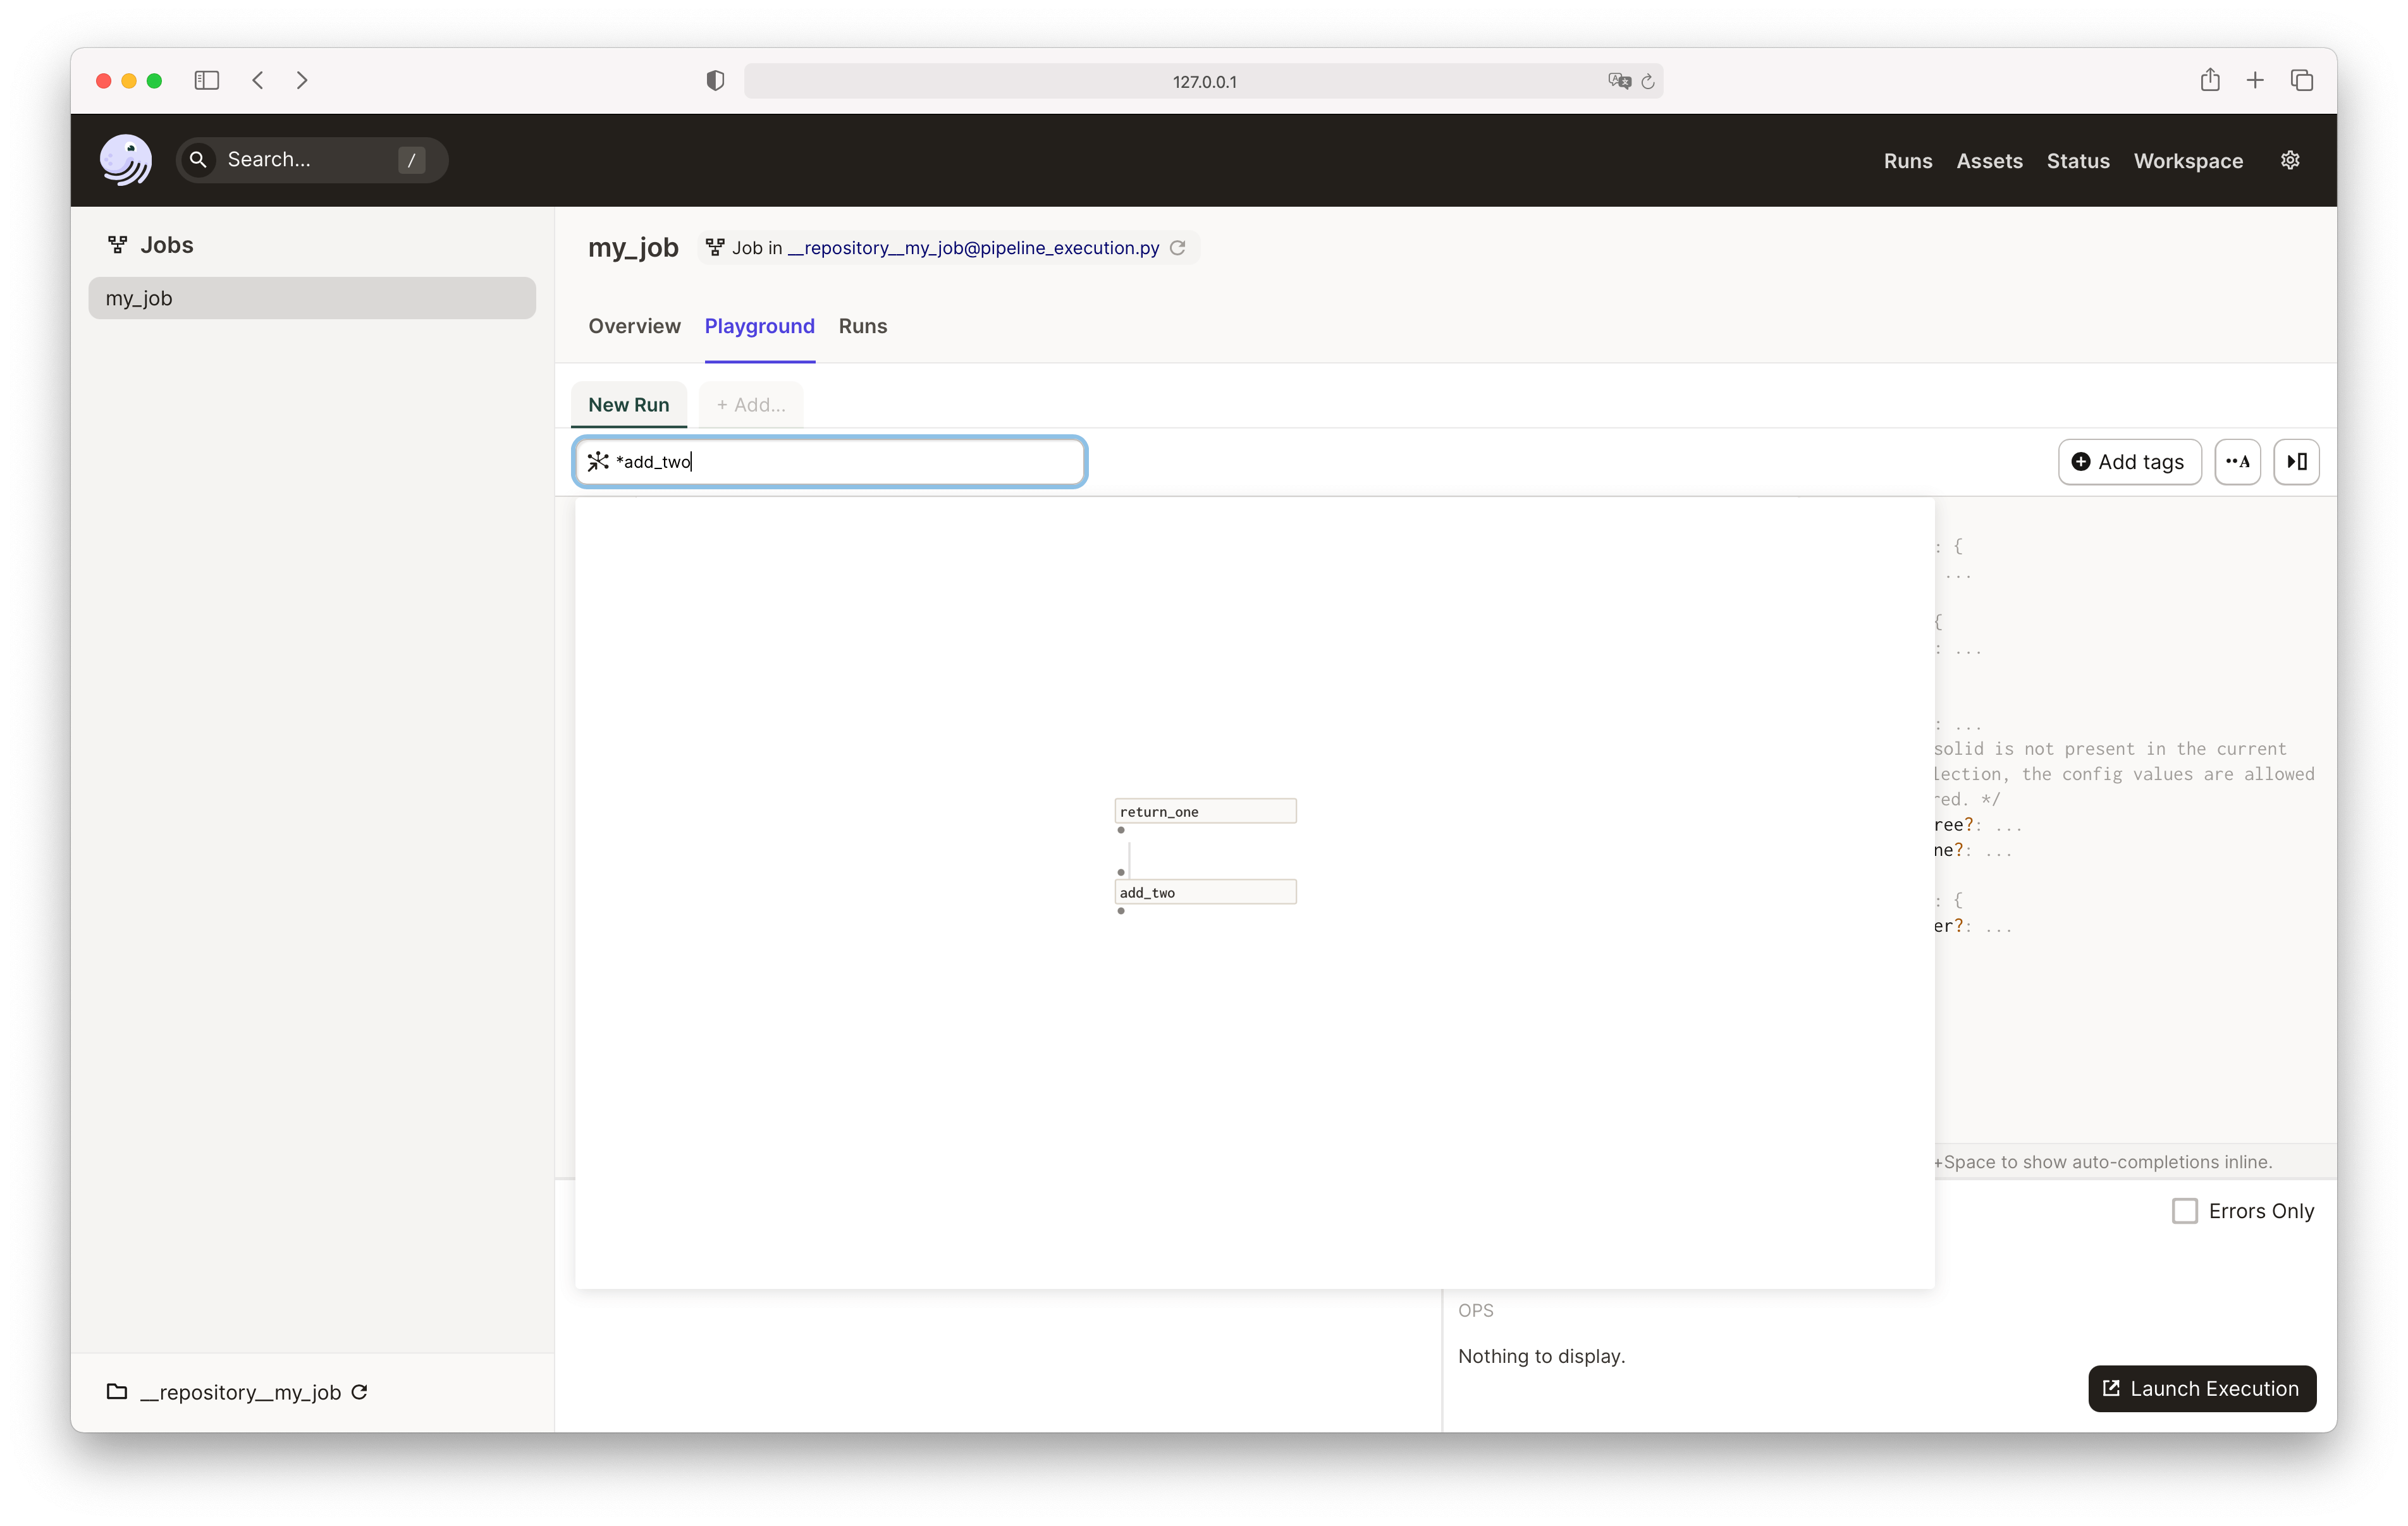Switch to the Runs tab
Viewport: 2408px width, 1526px height.
click(x=862, y=324)
